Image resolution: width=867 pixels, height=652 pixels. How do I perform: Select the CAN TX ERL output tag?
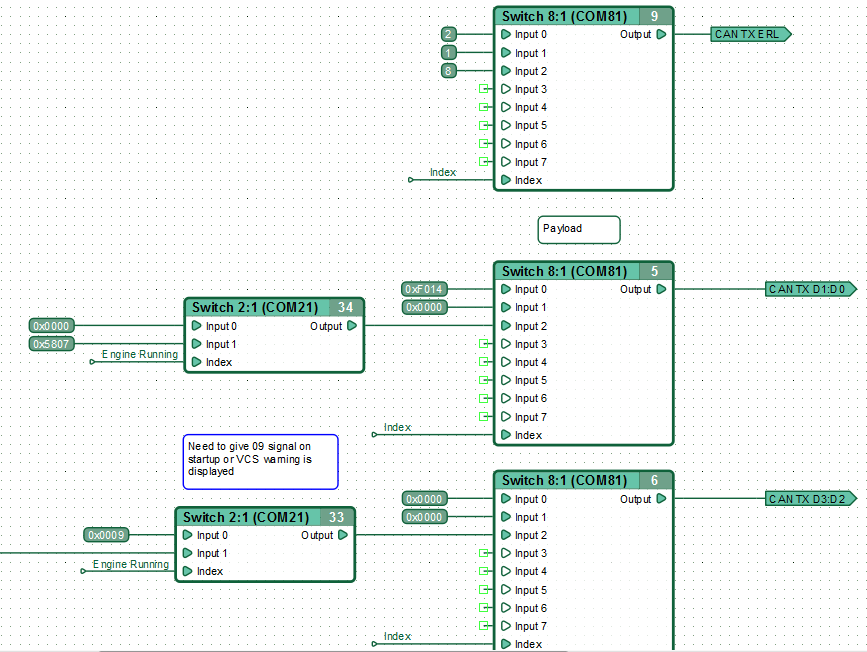pos(751,34)
